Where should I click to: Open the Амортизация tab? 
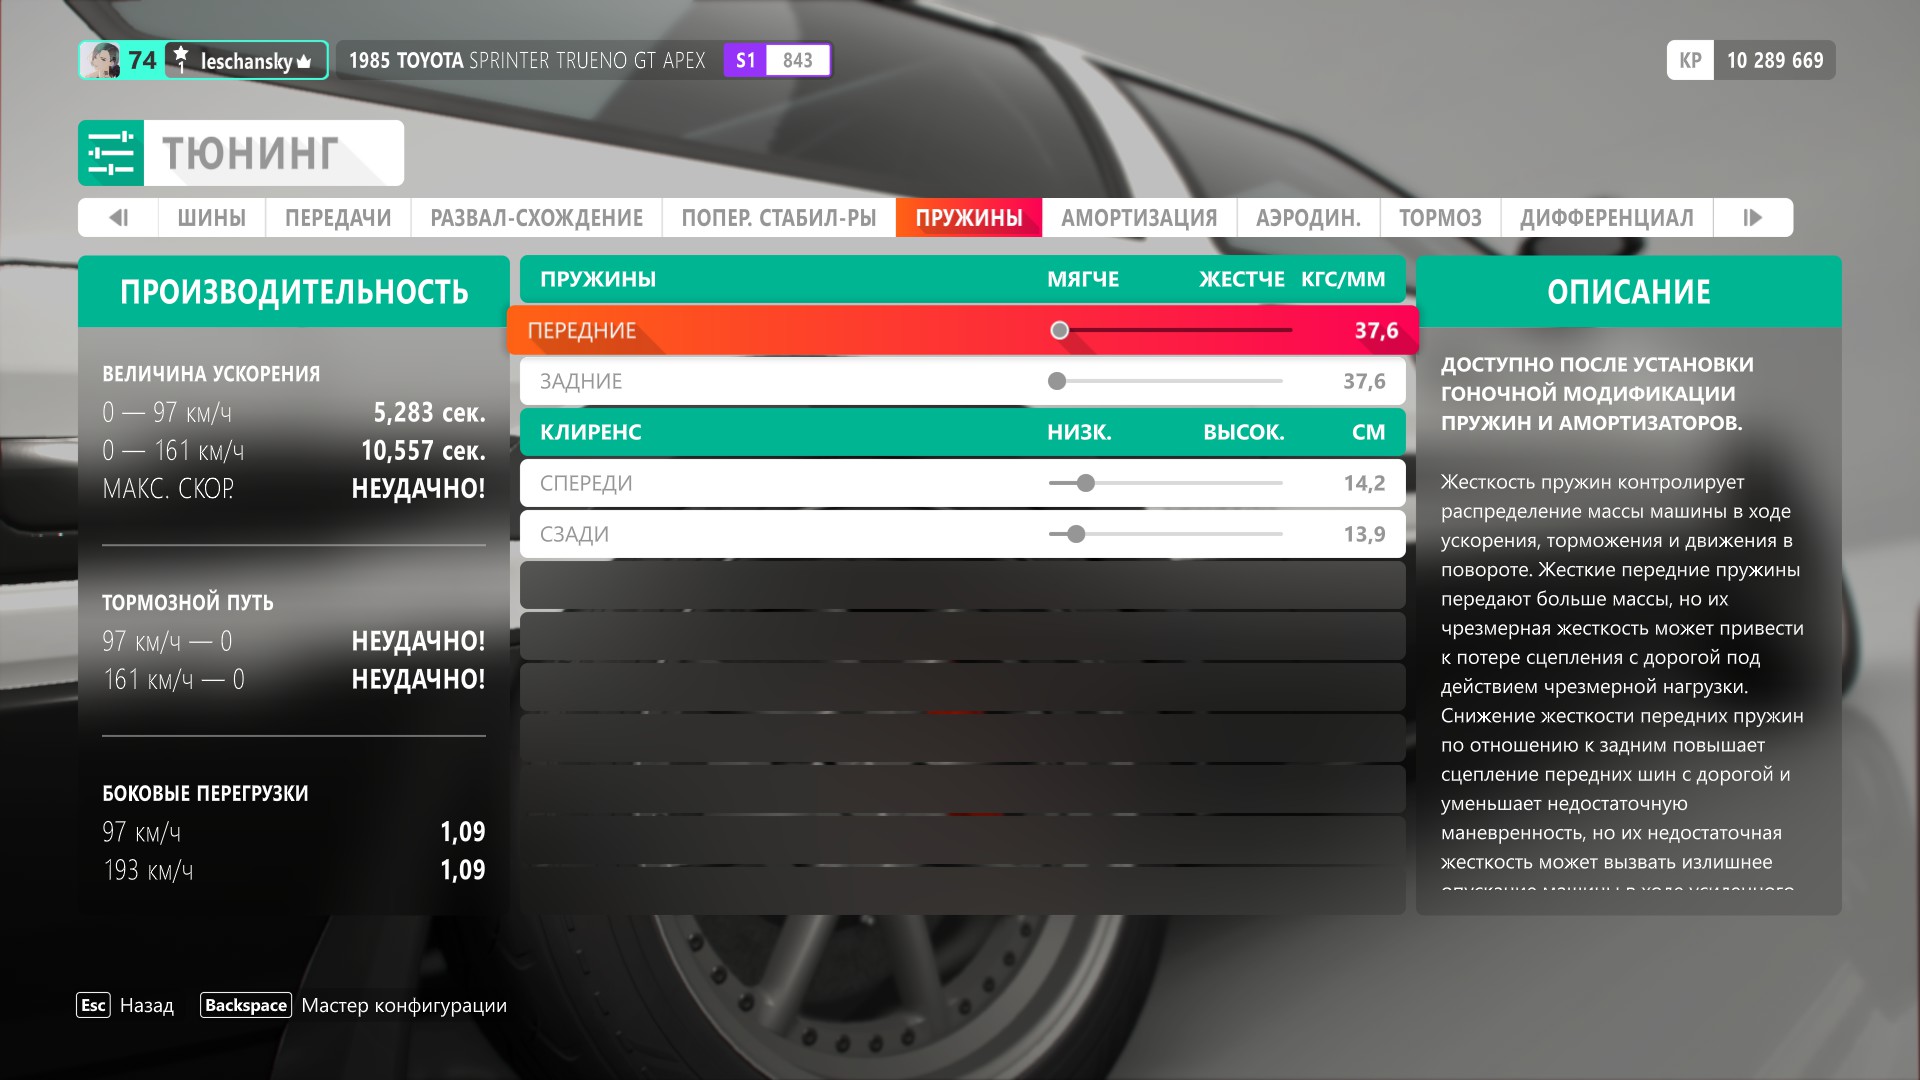pos(1139,218)
